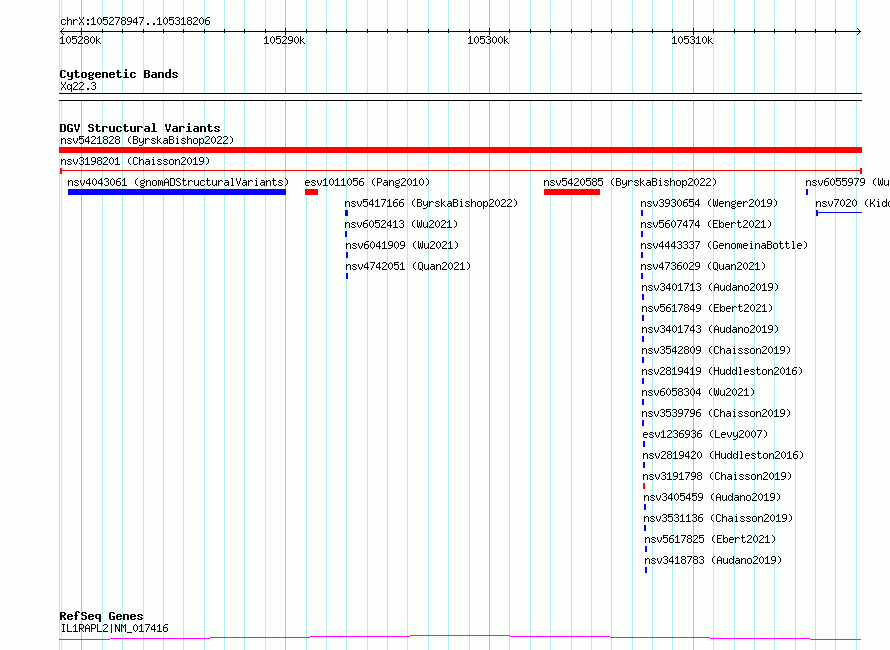Click nsv3191798 (Chaisson2019) label
The height and width of the screenshot is (650, 890).
[x=717, y=476]
